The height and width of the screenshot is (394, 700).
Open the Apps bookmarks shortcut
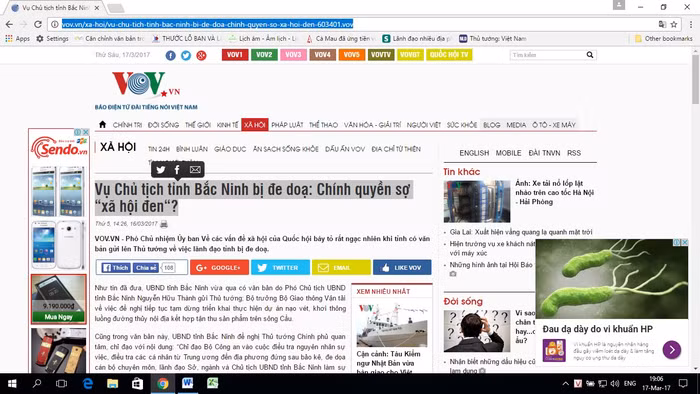pyautogui.click(x=17, y=39)
